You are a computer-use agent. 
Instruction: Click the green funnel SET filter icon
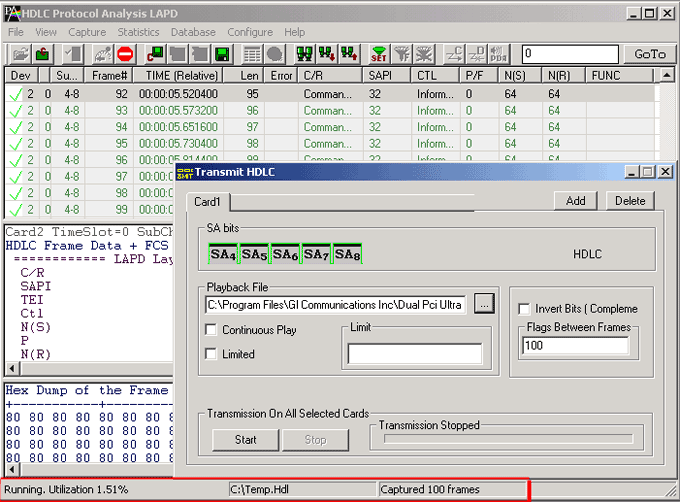click(x=379, y=55)
